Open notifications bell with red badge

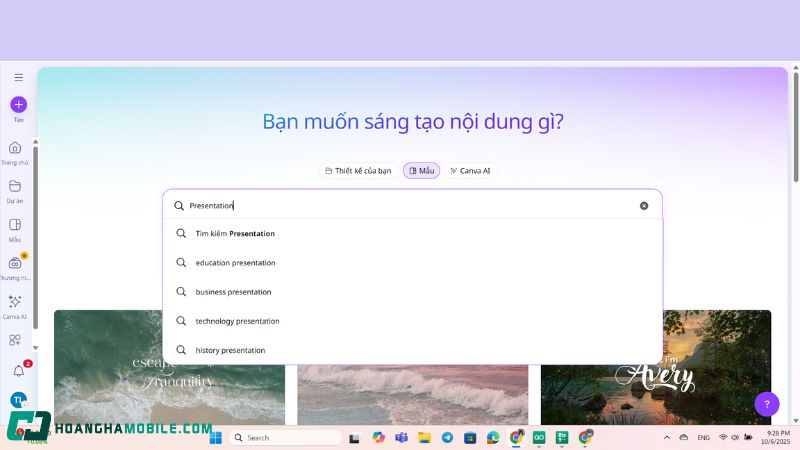click(19, 370)
